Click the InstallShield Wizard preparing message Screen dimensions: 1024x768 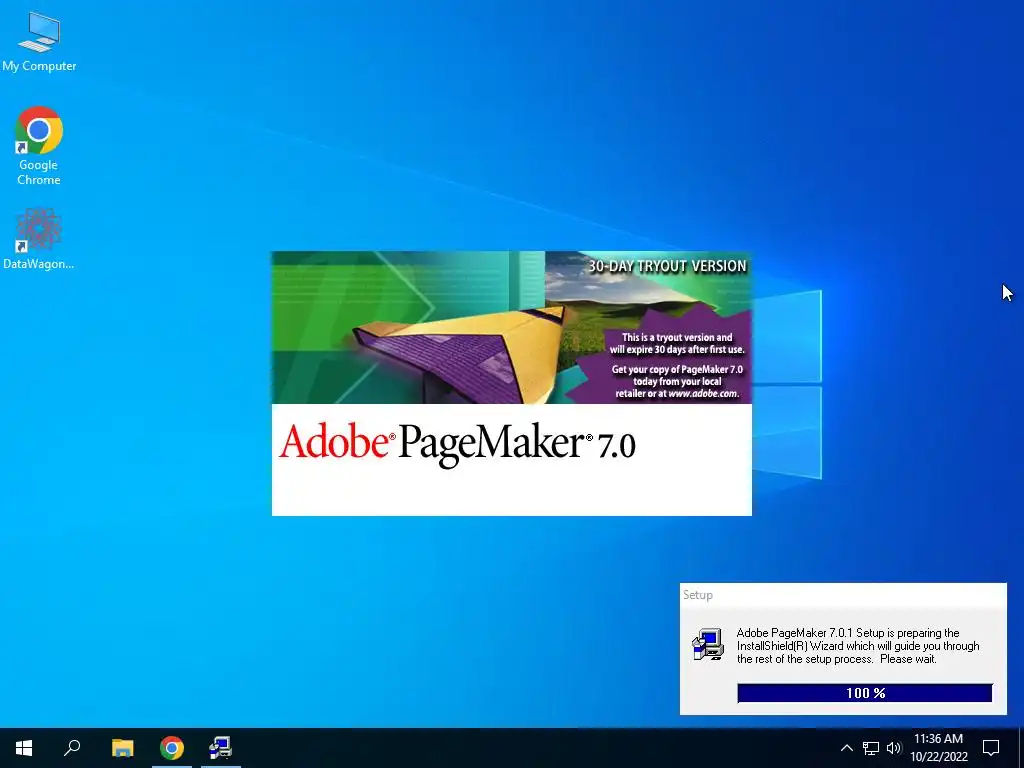click(x=858, y=646)
